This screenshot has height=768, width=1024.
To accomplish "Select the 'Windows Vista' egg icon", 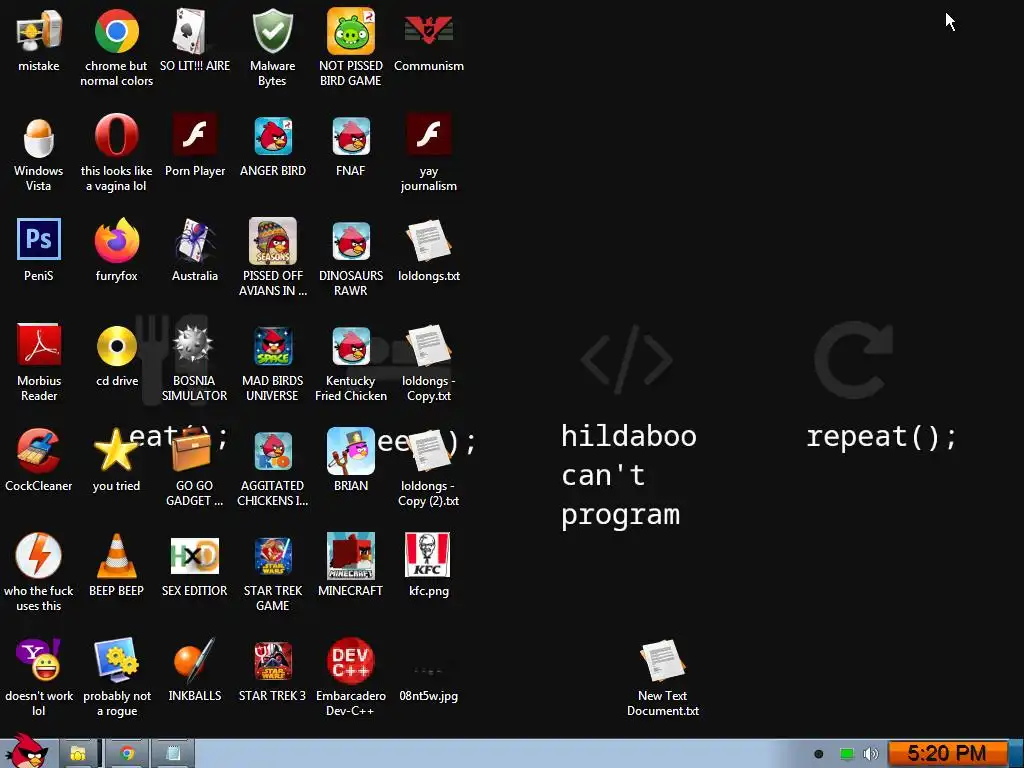I will tap(39, 136).
